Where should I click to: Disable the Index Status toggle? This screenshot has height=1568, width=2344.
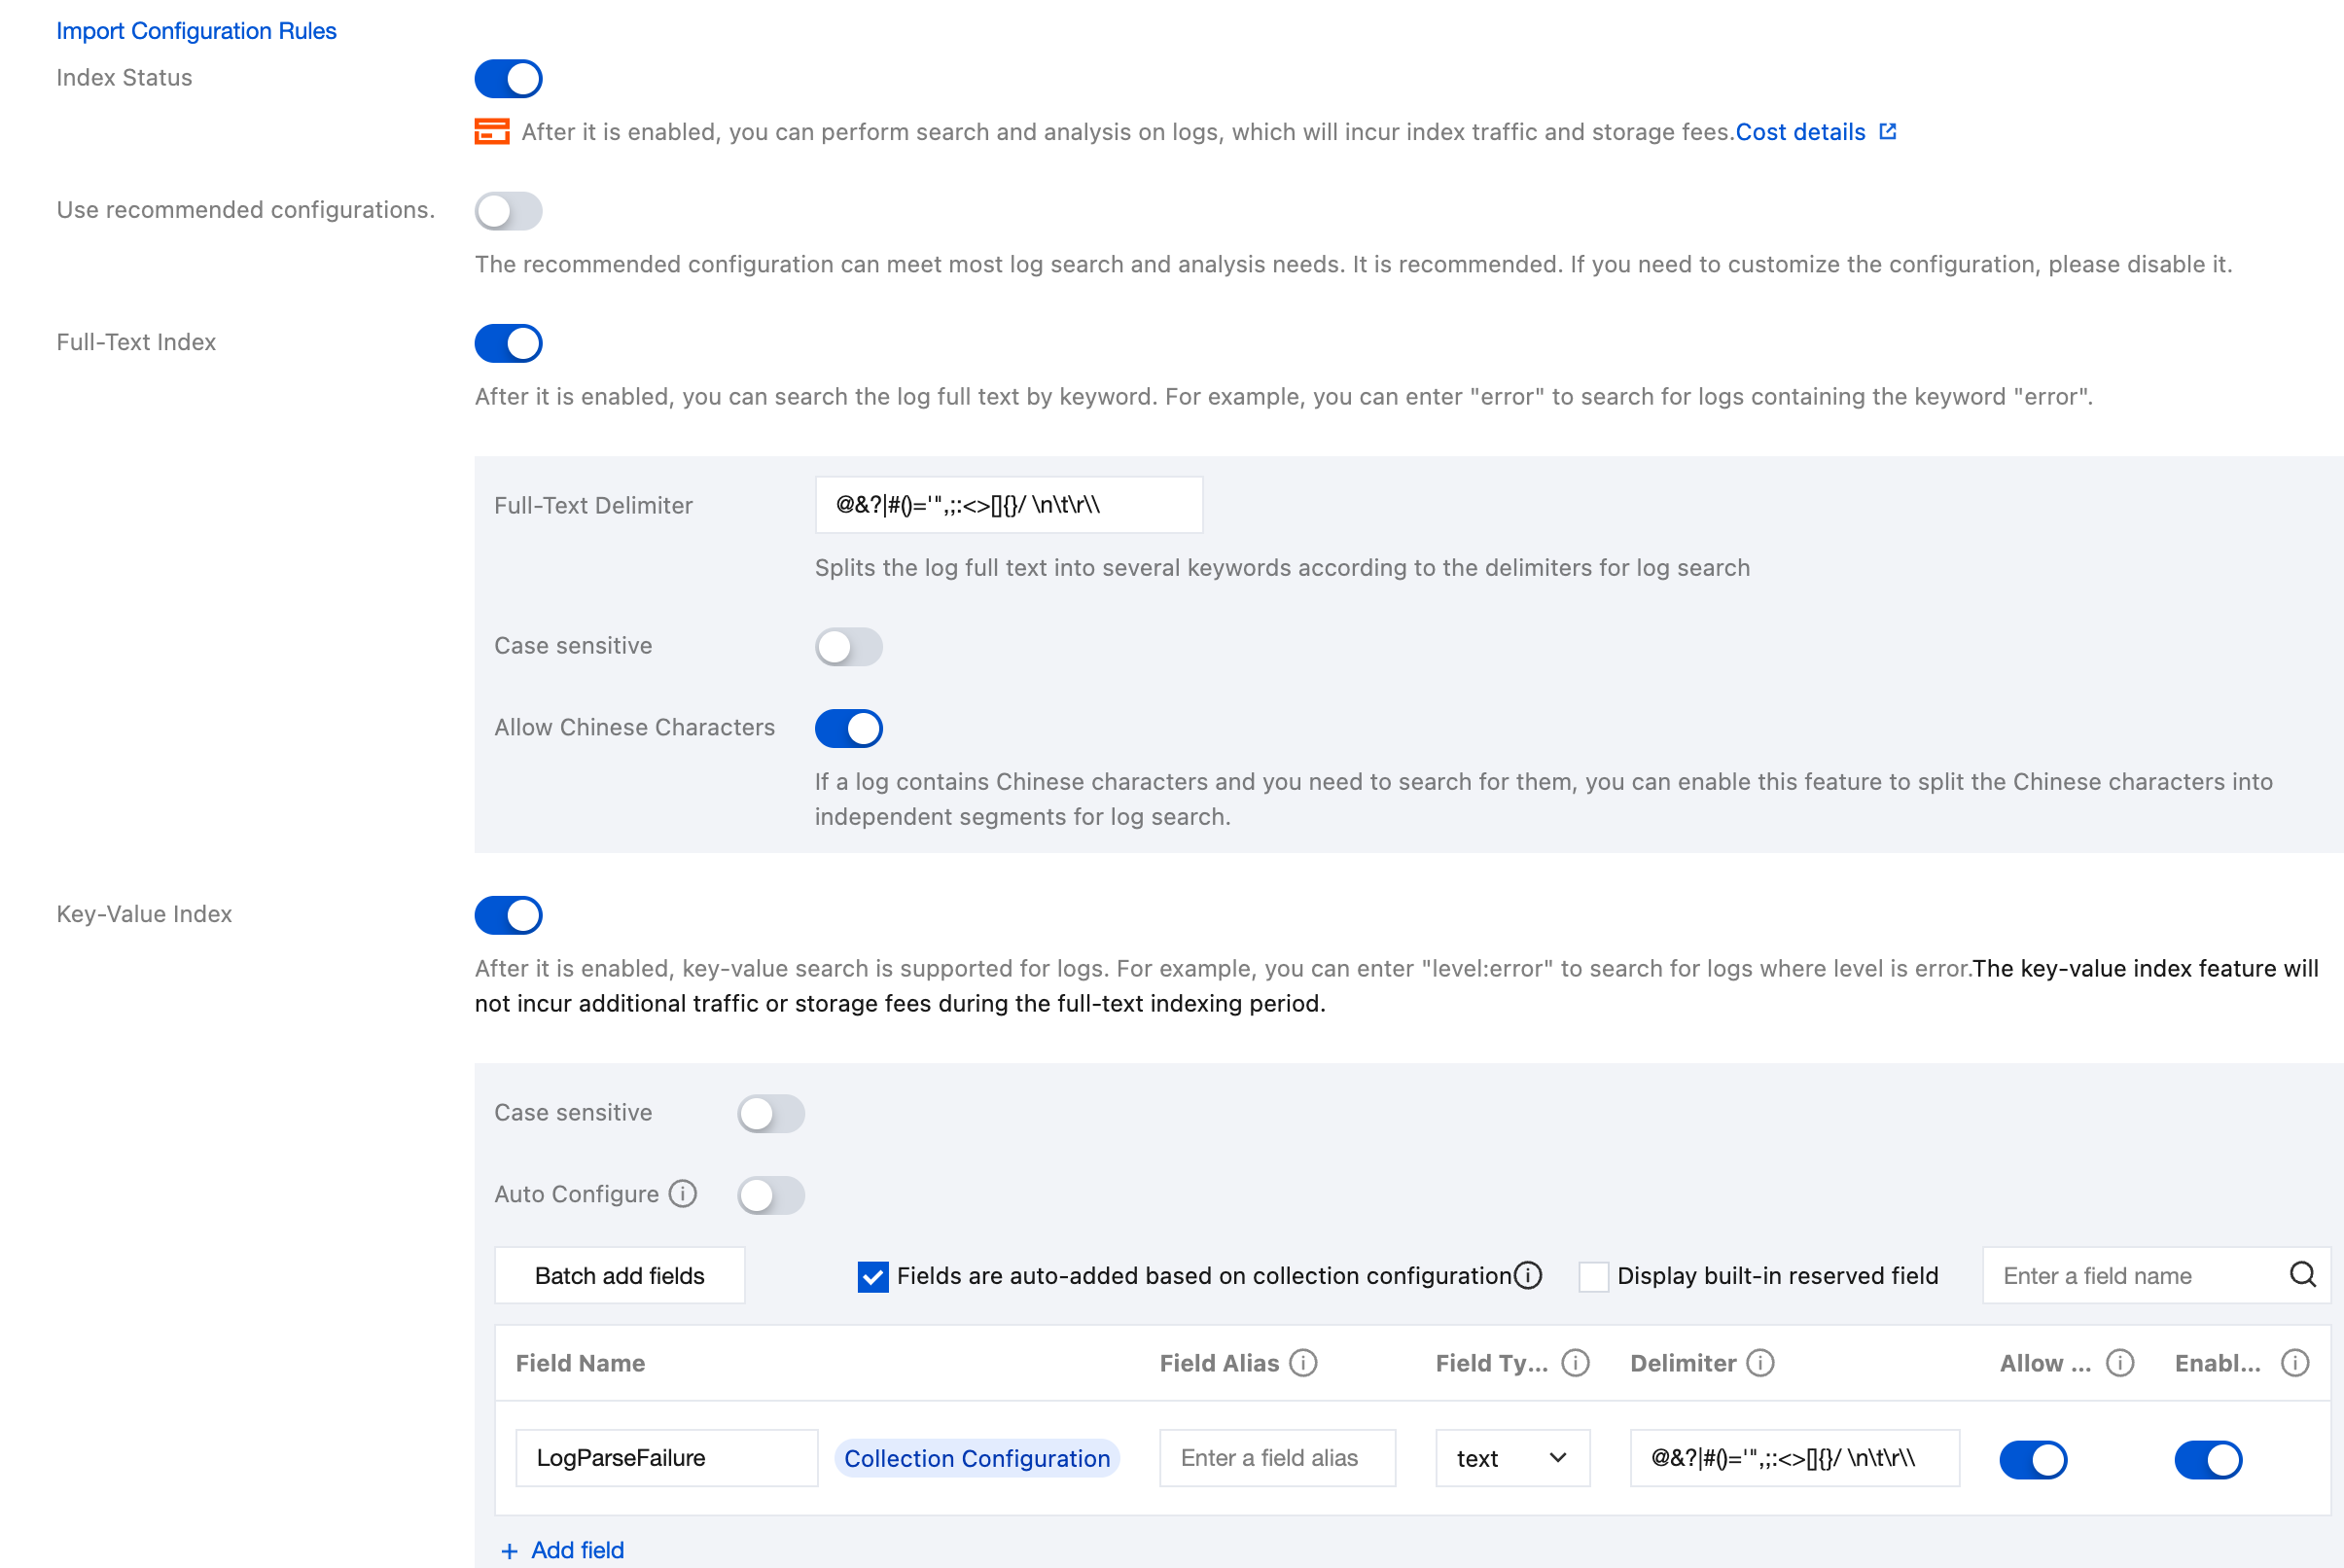(509, 79)
